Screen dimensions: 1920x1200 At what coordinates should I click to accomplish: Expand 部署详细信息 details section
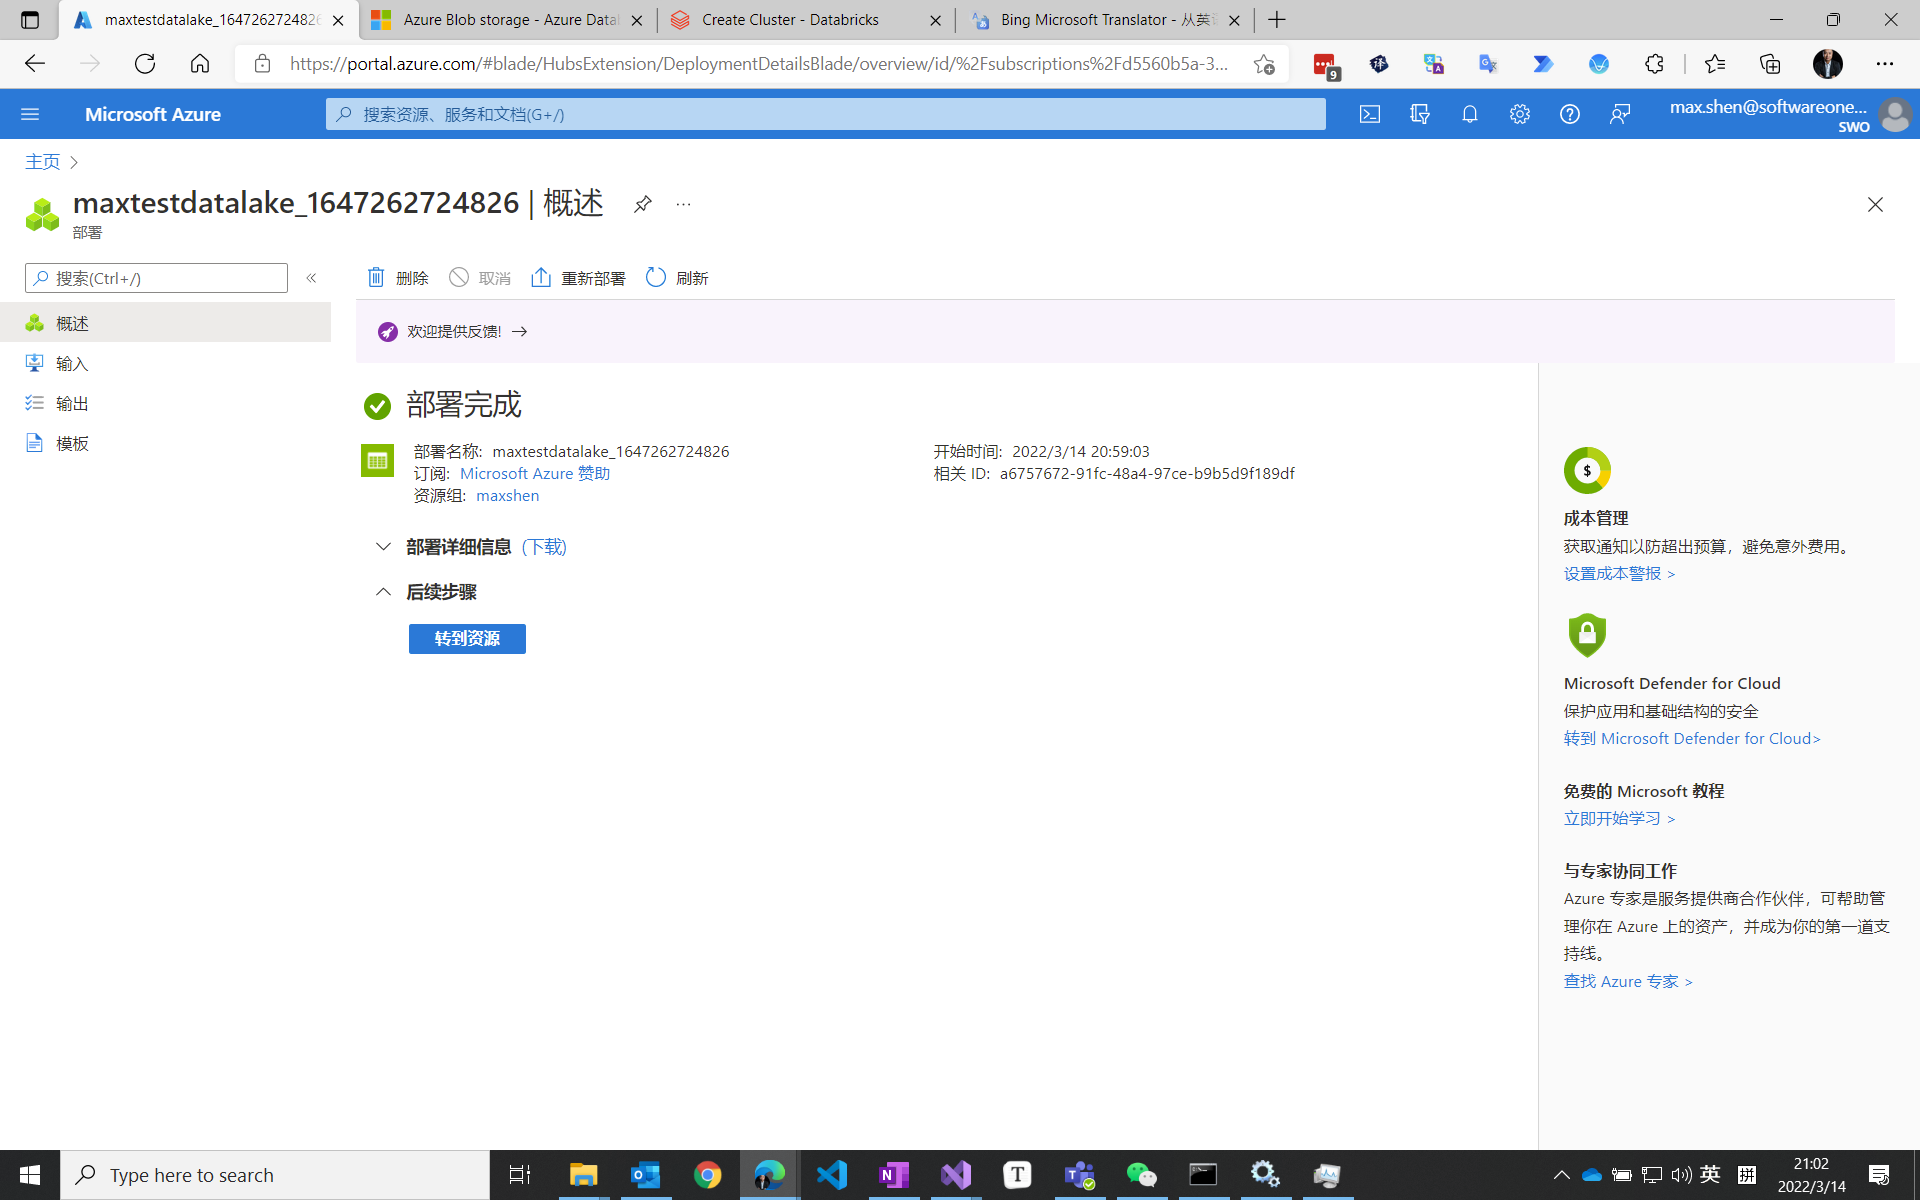(x=383, y=546)
